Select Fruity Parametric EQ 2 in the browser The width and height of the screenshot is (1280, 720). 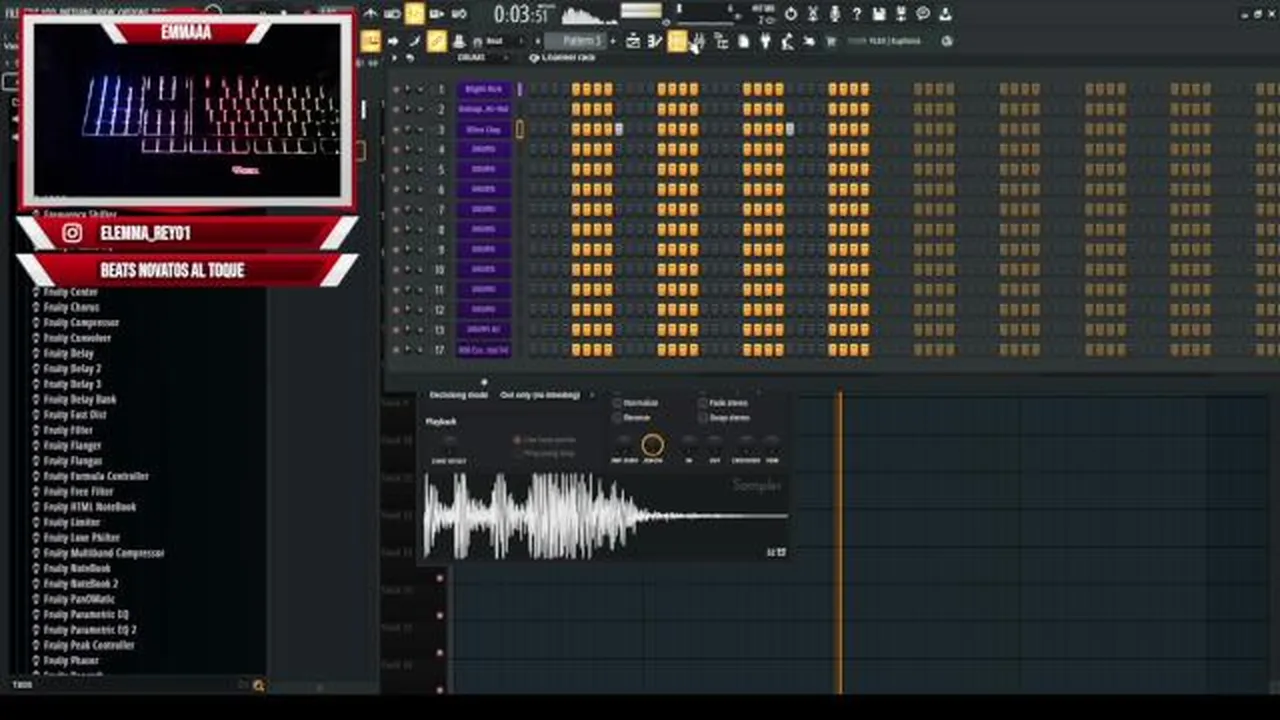tap(89, 630)
